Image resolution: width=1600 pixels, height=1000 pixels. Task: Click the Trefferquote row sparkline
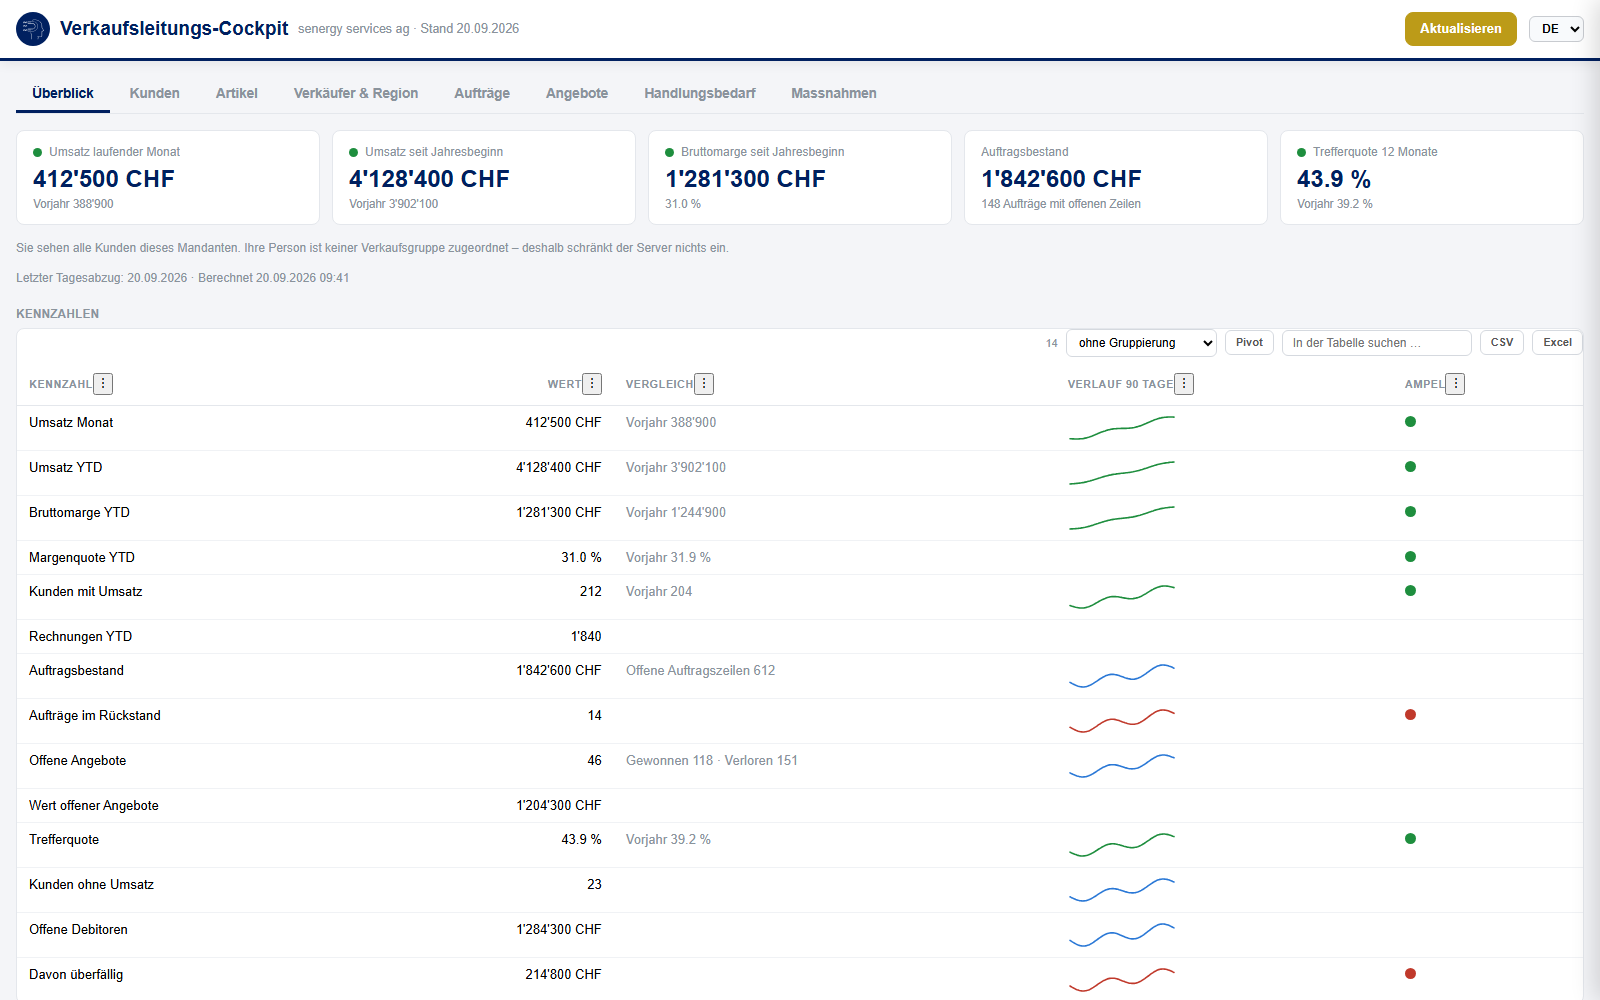1122,845
